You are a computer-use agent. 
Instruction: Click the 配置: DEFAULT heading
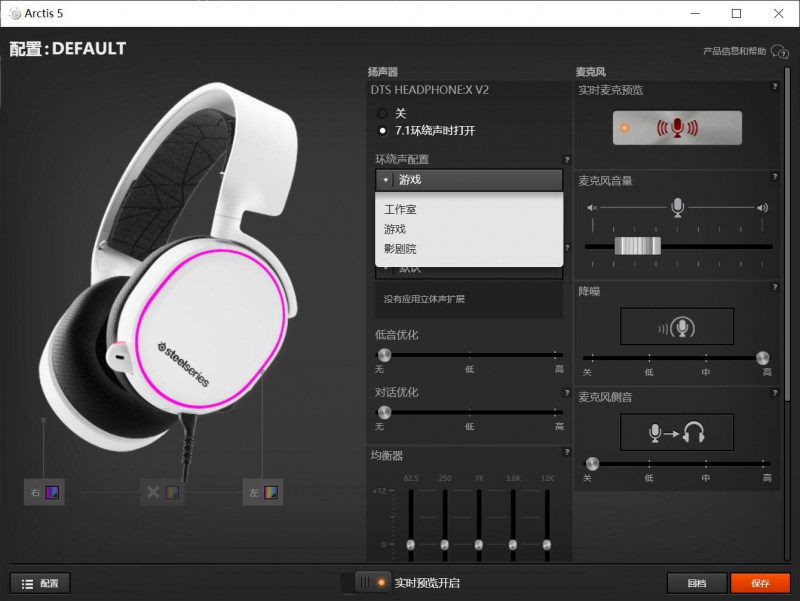(x=67, y=48)
